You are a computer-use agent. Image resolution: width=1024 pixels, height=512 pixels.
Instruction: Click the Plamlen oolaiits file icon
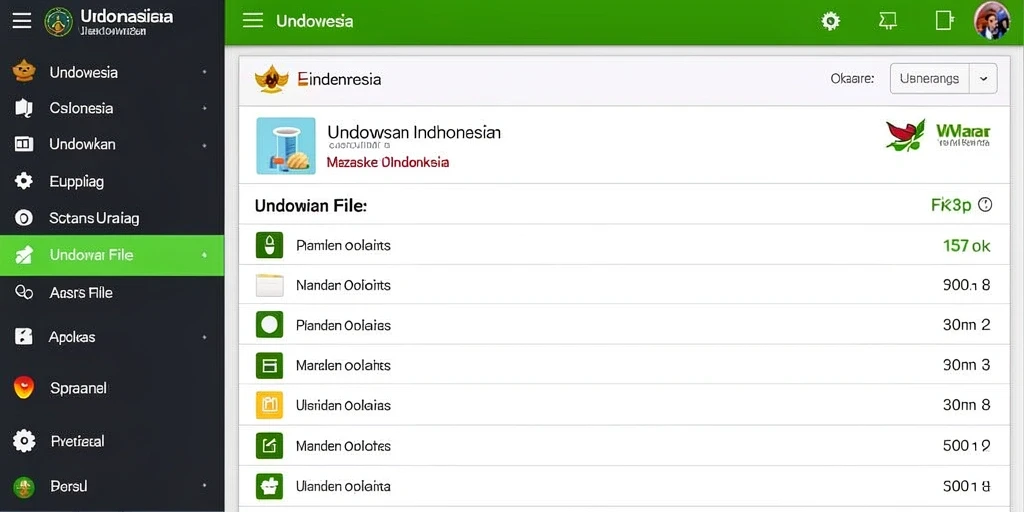click(269, 245)
